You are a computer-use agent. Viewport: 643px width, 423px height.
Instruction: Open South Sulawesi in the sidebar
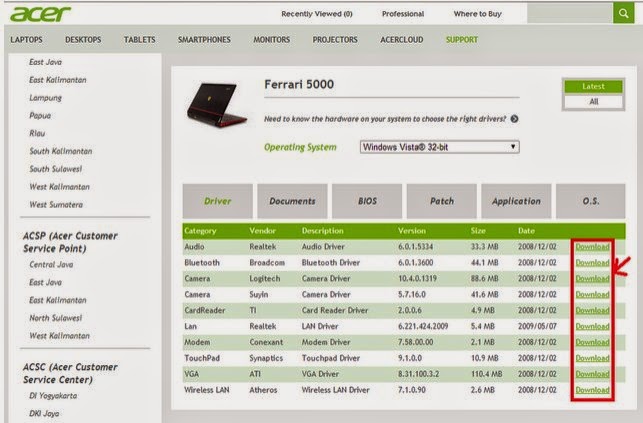(x=56, y=169)
